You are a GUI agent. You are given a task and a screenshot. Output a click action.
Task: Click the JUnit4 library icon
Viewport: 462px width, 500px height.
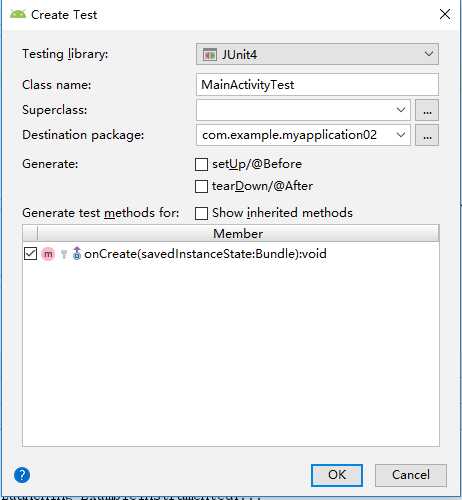210,54
